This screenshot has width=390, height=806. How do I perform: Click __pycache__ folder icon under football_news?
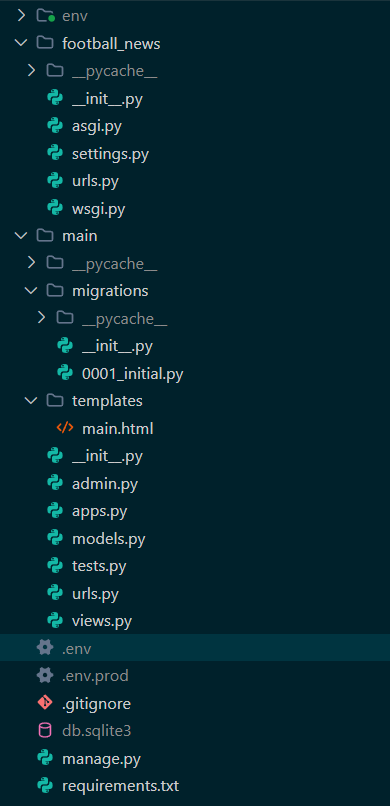point(55,70)
